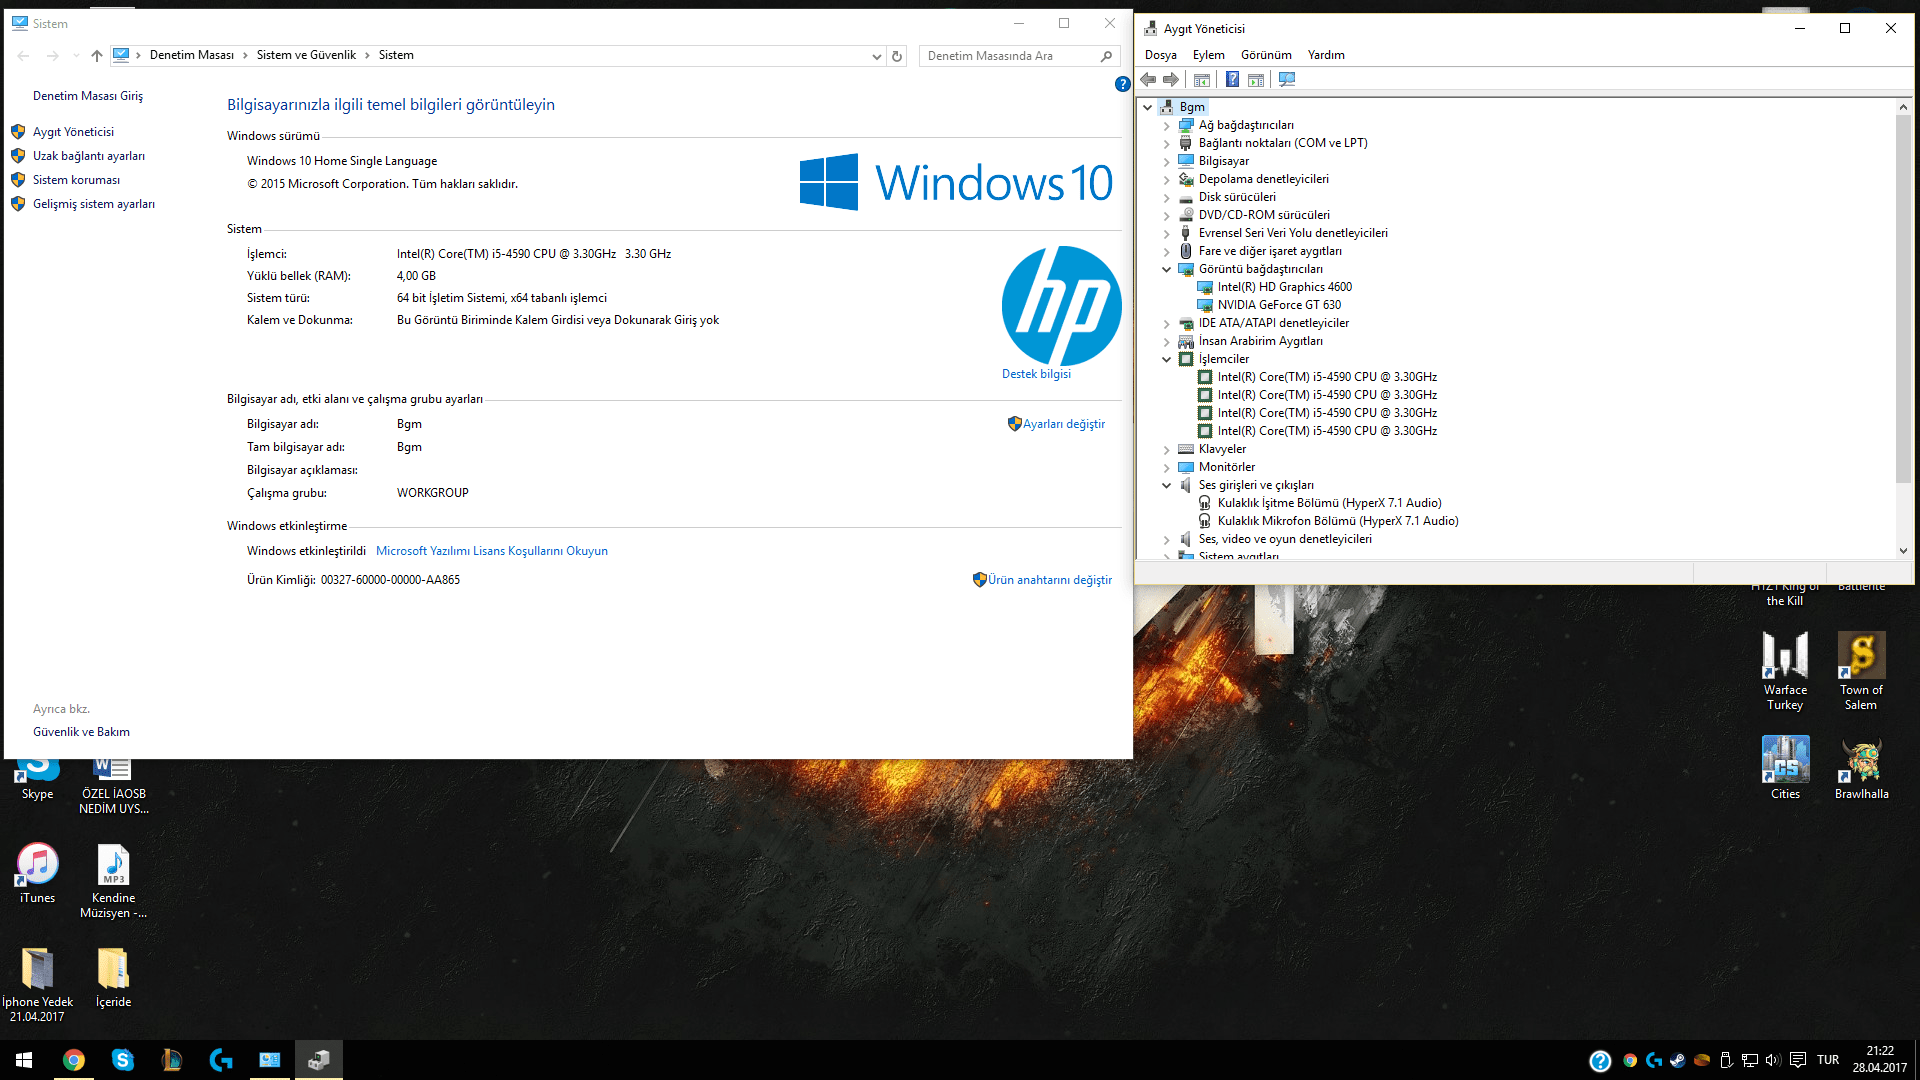Open the Eylem menu
1920x1080 pixels.
pyautogui.click(x=1208, y=55)
